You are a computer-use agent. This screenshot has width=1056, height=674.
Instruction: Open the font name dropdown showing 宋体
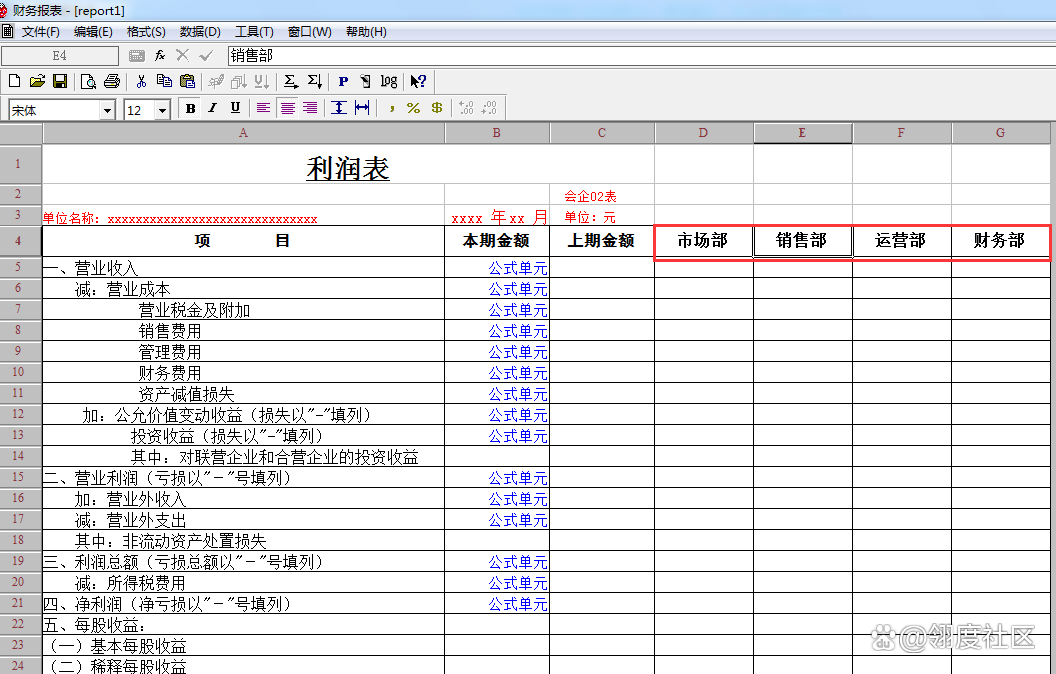point(107,108)
